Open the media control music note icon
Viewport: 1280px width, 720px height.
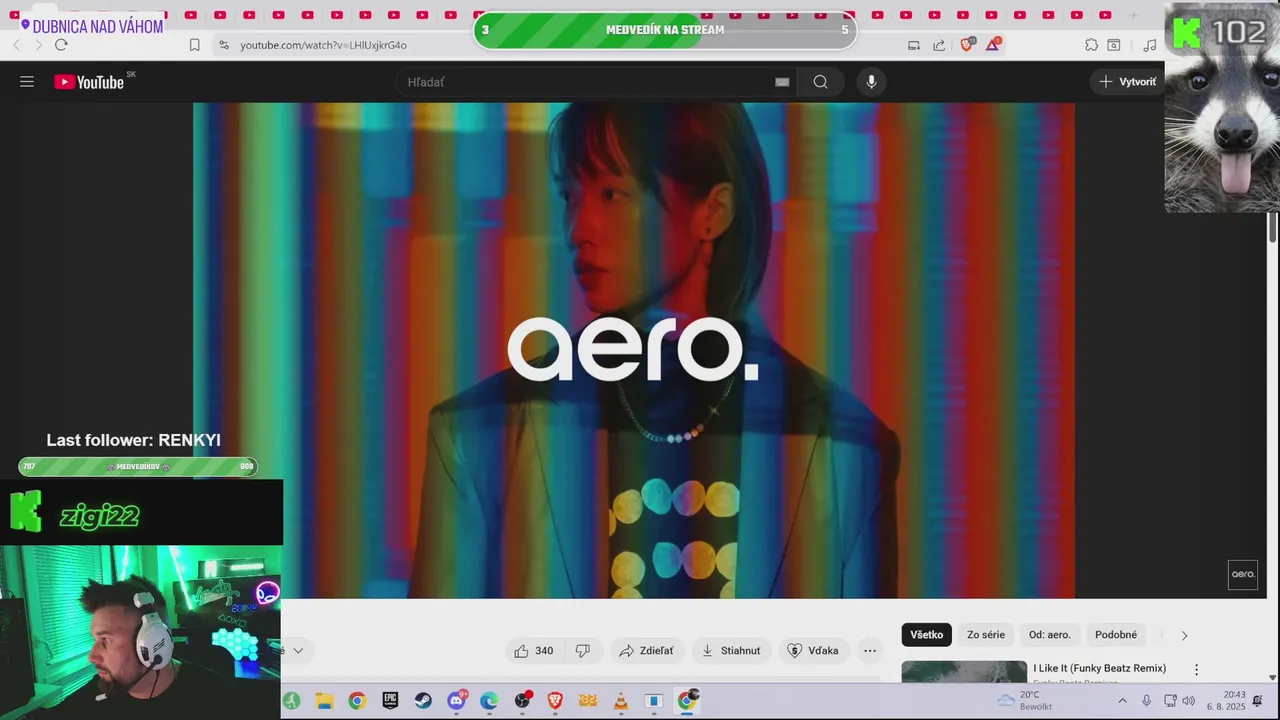click(x=1150, y=45)
